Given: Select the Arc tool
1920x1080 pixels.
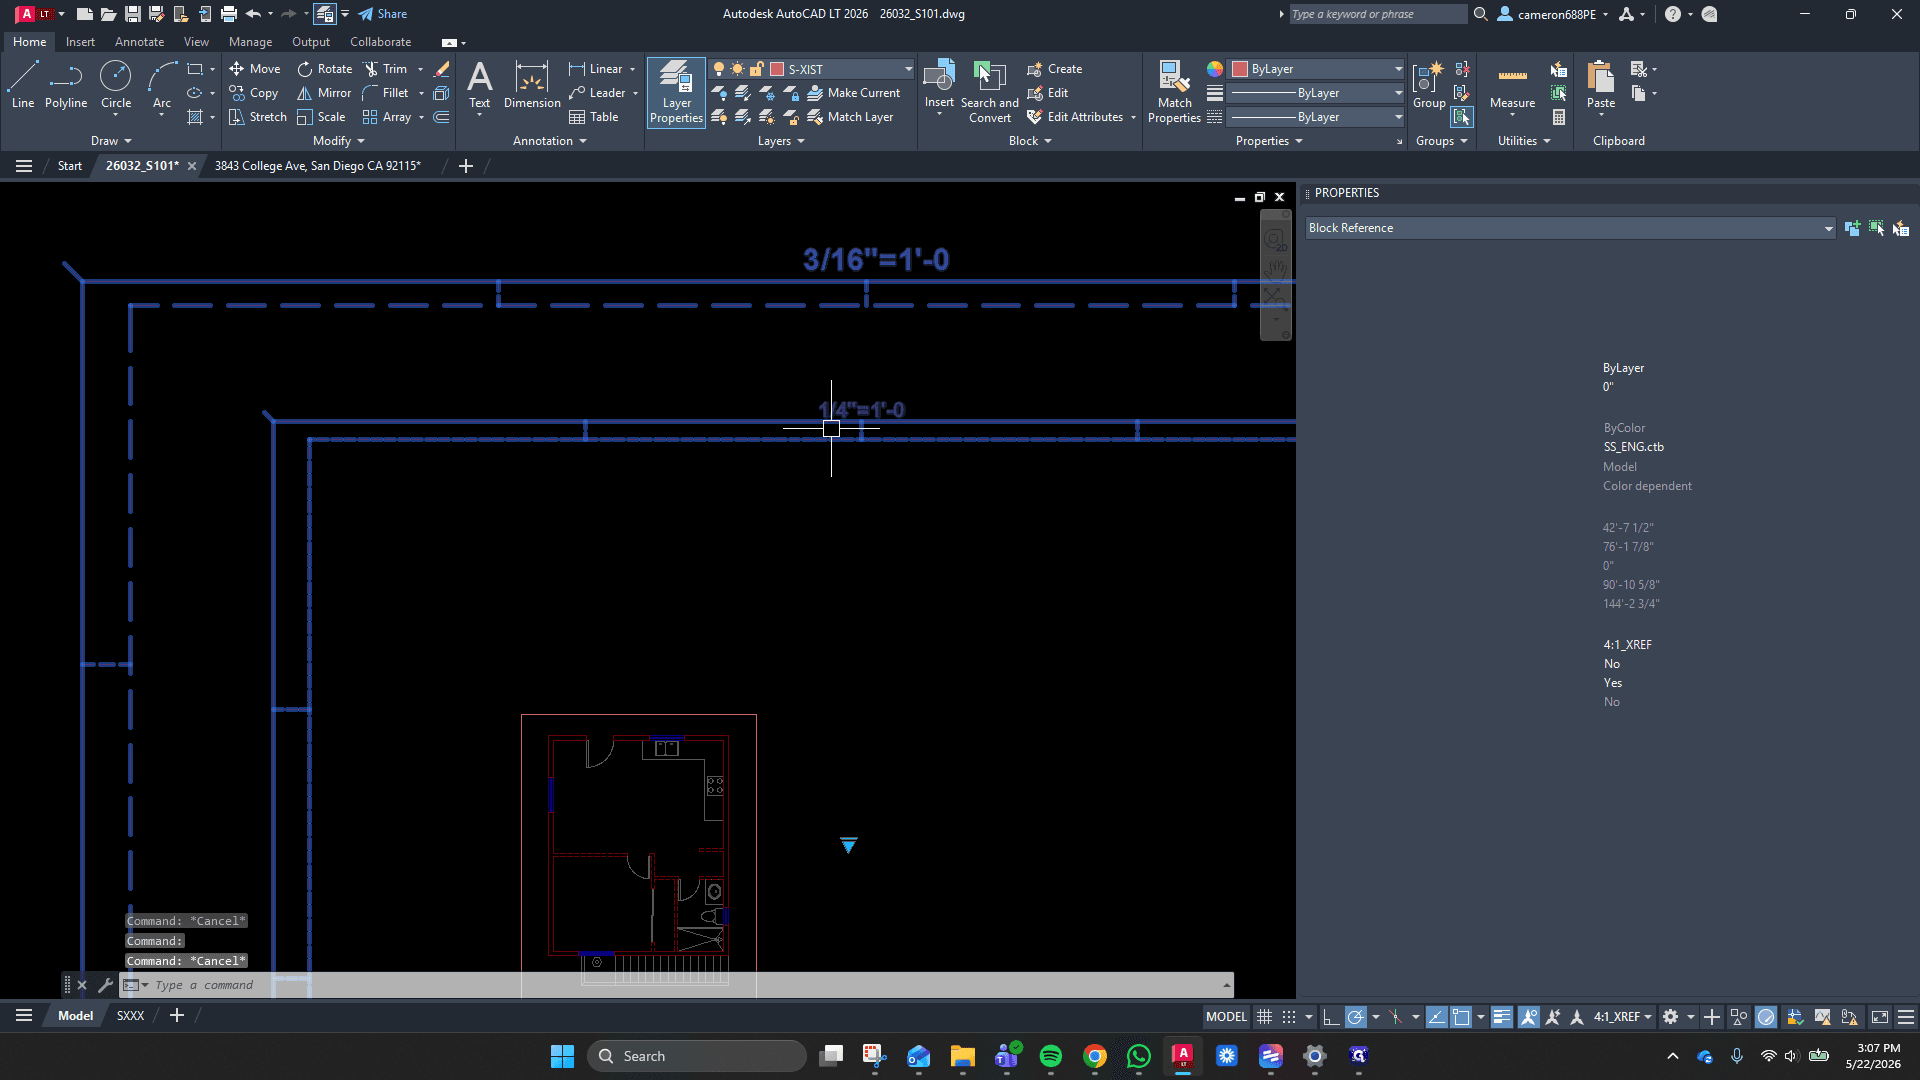Looking at the screenshot, I should point(162,85).
